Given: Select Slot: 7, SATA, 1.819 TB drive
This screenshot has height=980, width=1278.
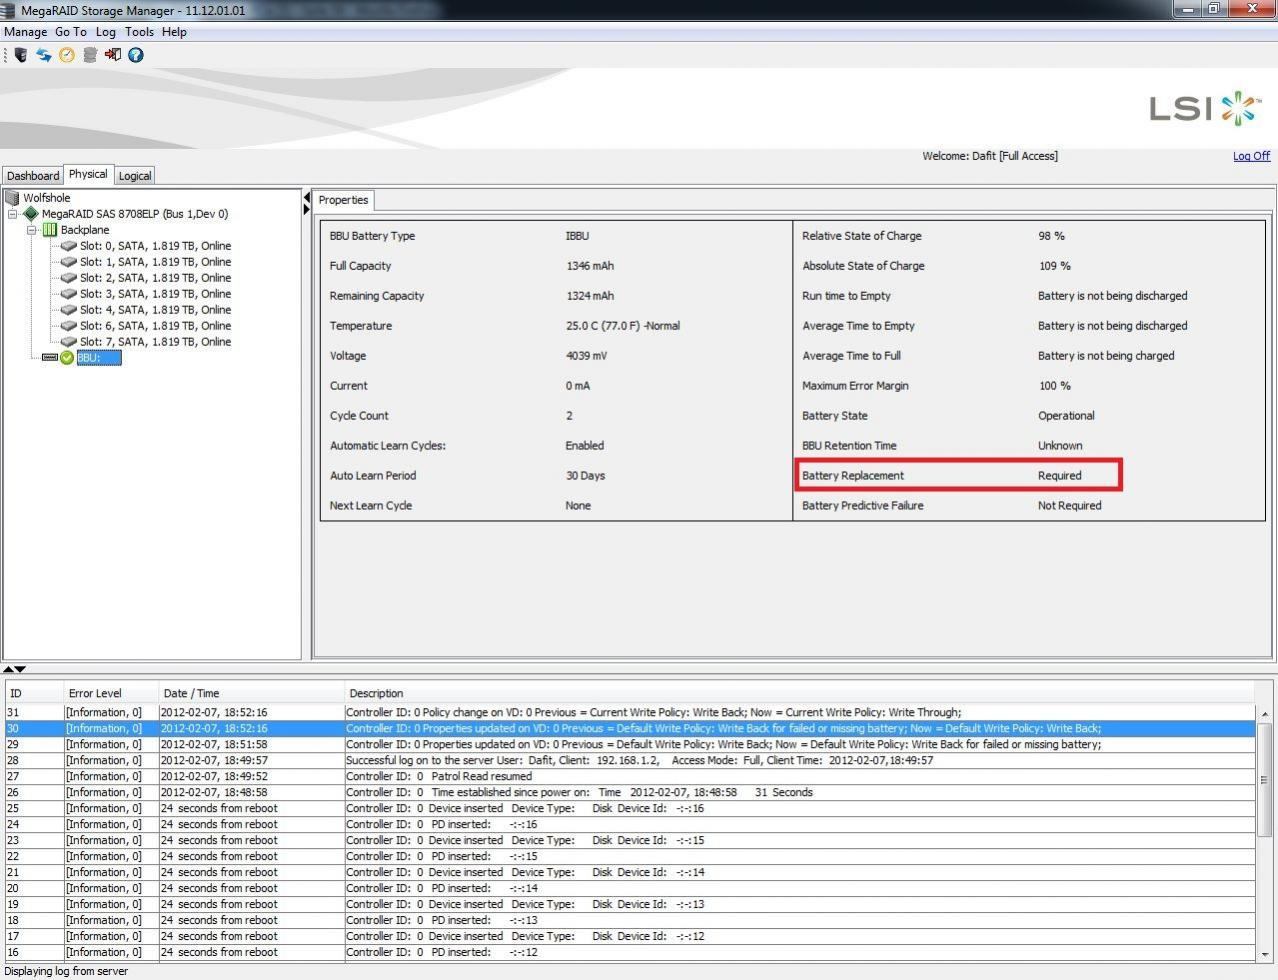Looking at the screenshot, I should (x=155, y=342).
